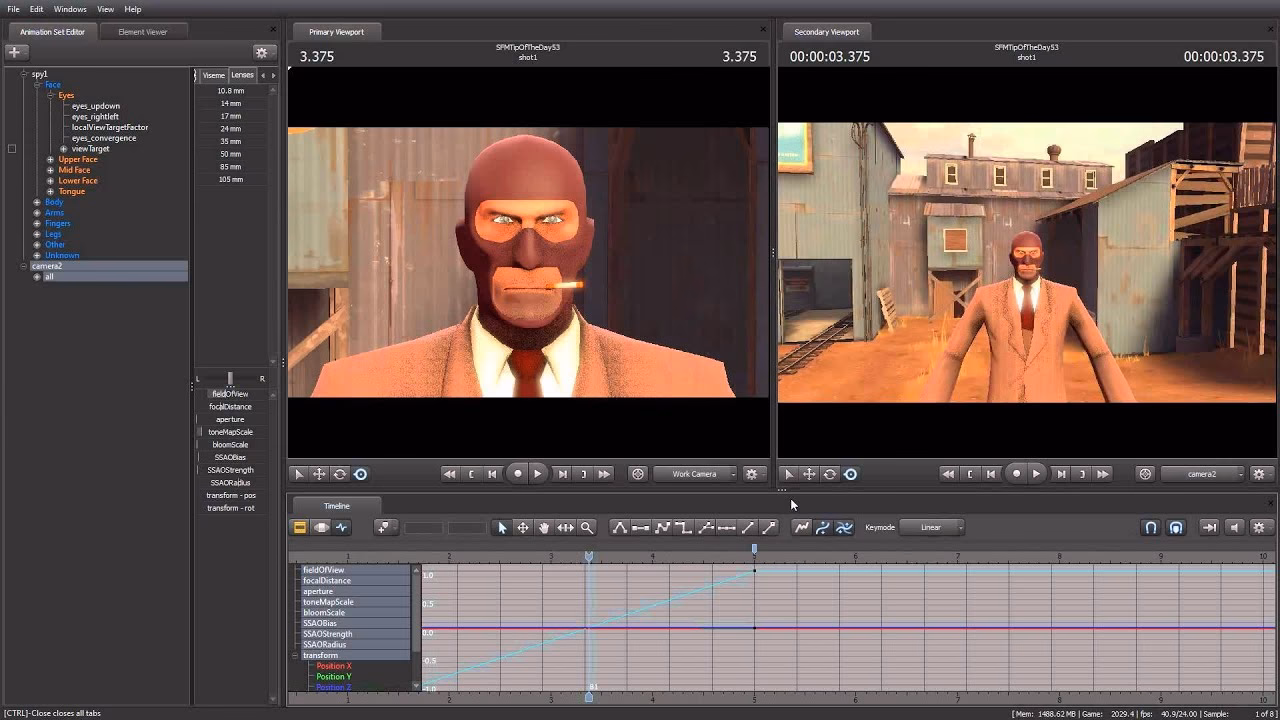The width and height of the screenshot is (1280, 720).
Task: Click the L-R balance slider handle
Action: coord(230,378)
